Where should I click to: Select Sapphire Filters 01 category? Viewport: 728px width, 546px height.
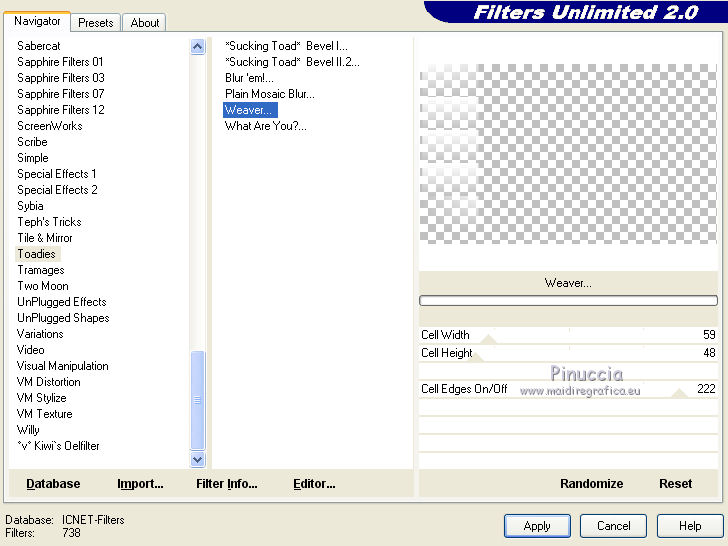(x=60, y=62)
